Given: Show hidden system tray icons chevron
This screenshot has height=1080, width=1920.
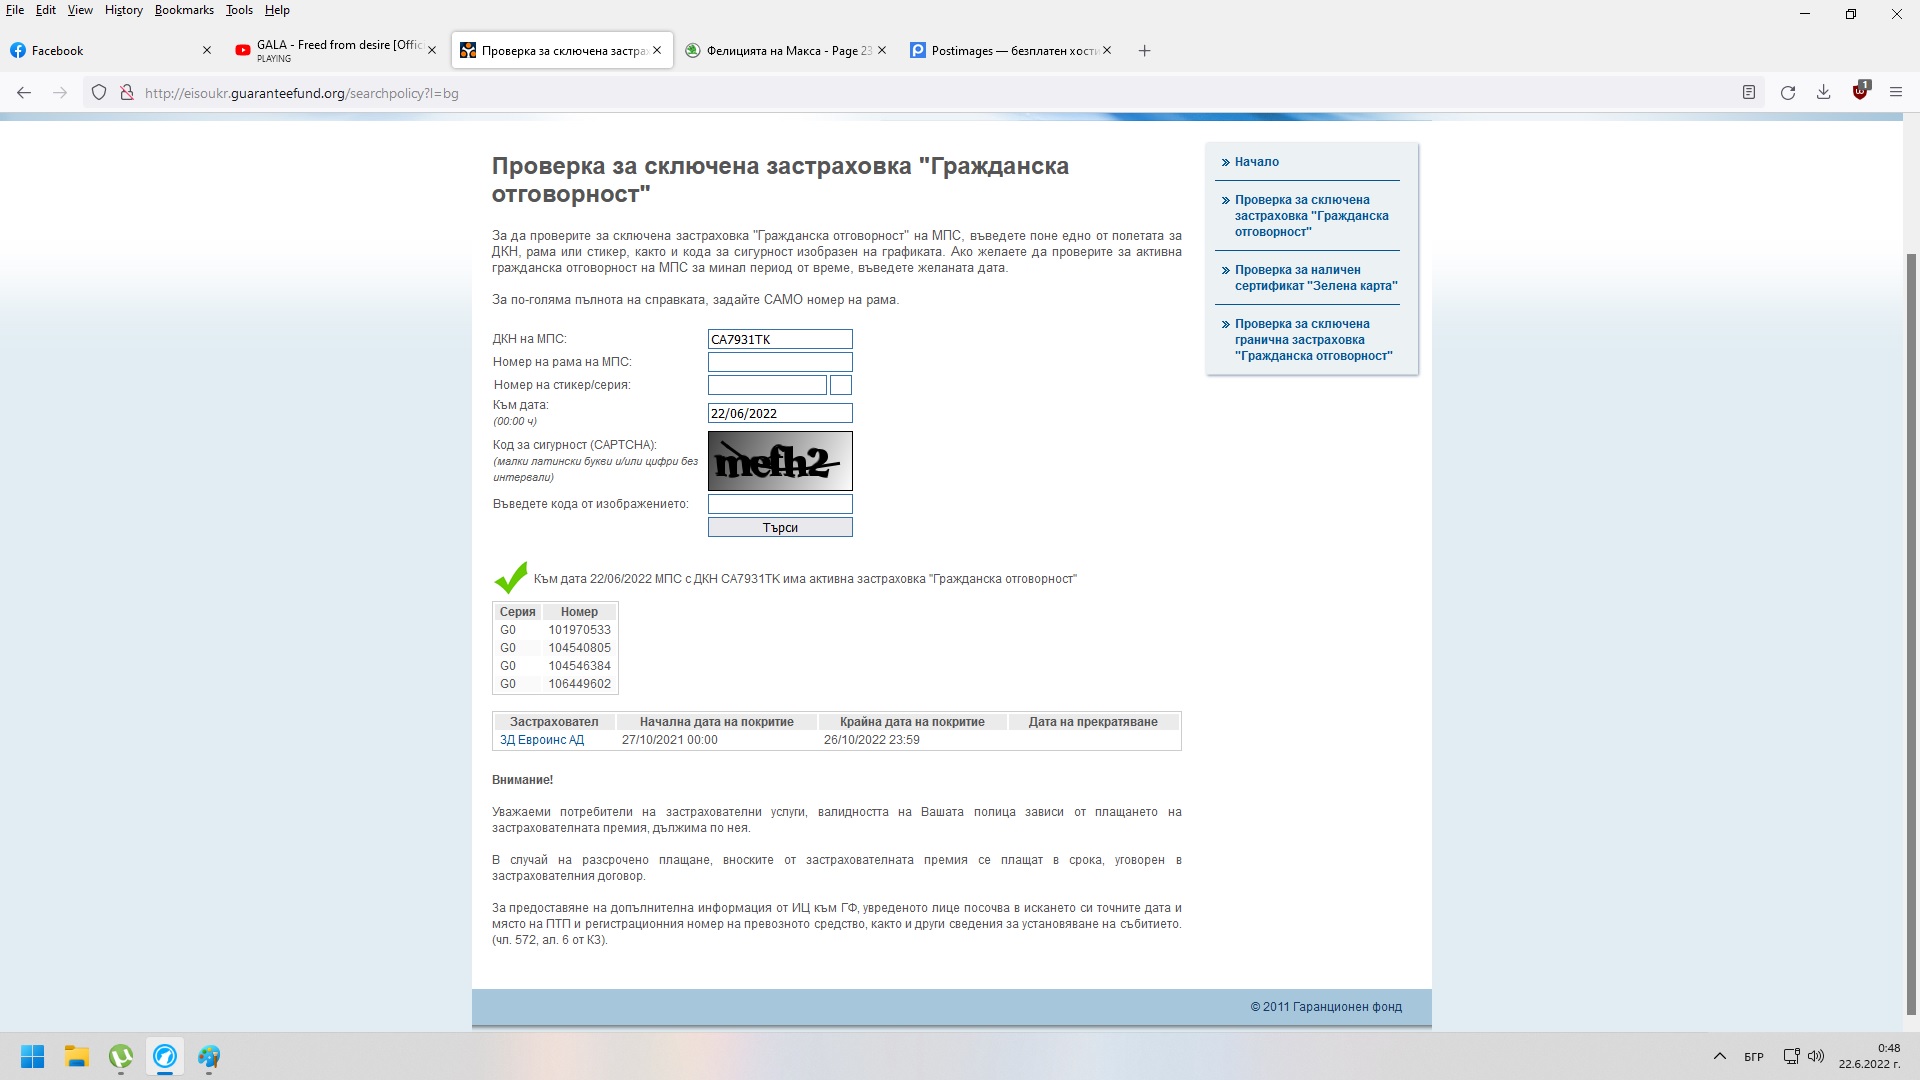Looking at the screenshot, I should [1720, 1056].
